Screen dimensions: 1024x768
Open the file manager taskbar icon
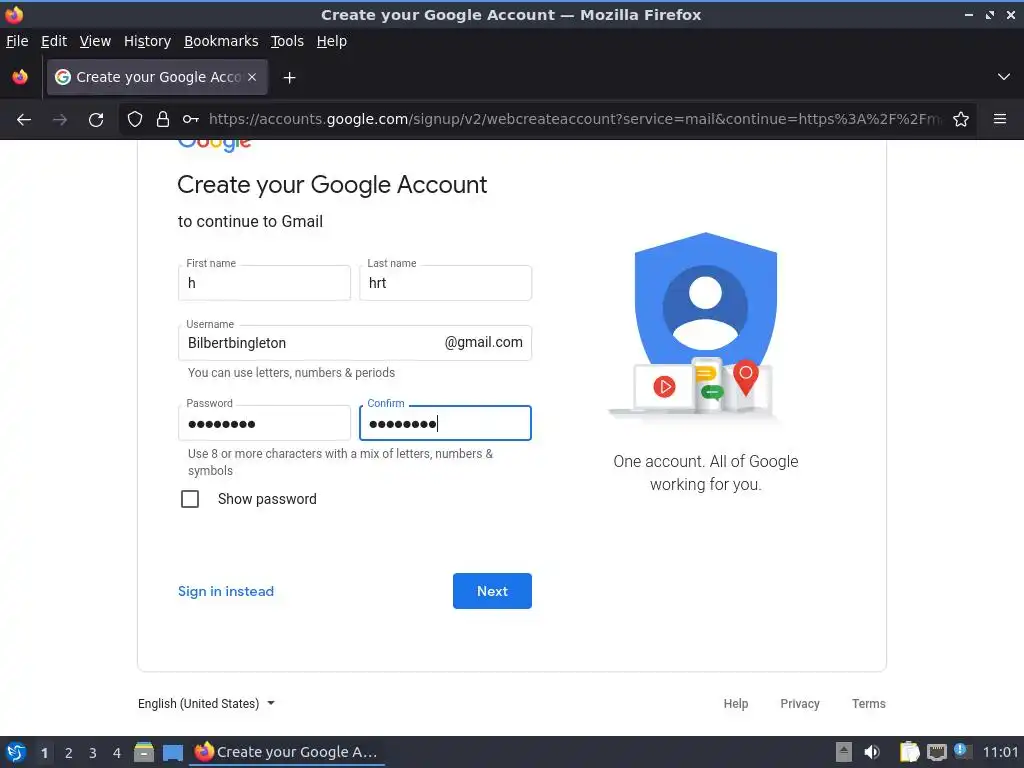pos(144,752)
